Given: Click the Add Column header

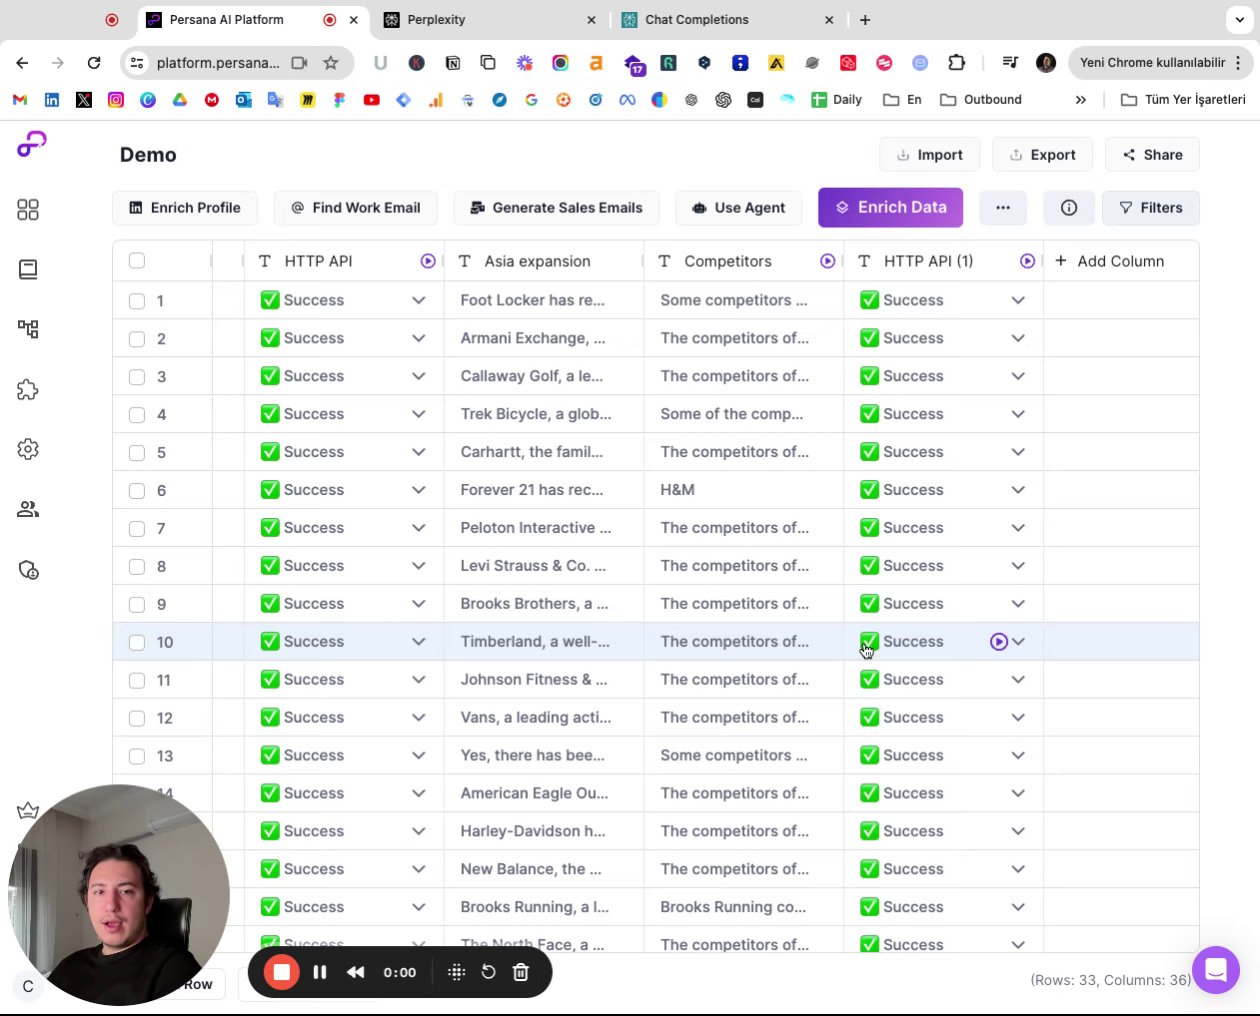Looking at the screenshot, I should (1110, 261).
